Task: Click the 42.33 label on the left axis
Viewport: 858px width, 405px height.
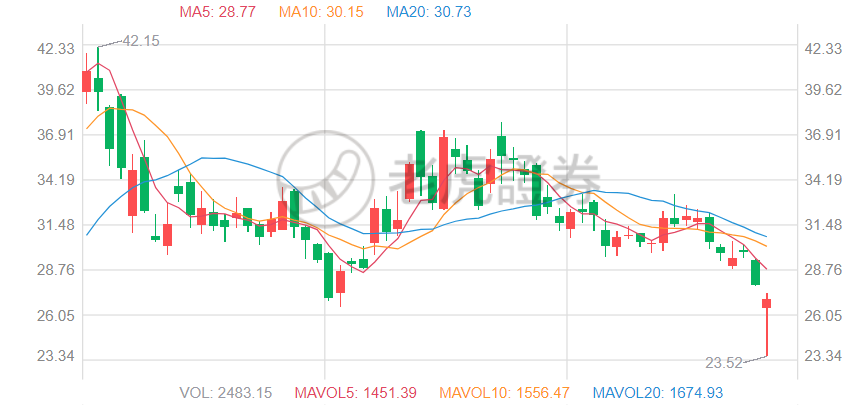Action: [29, 49]
